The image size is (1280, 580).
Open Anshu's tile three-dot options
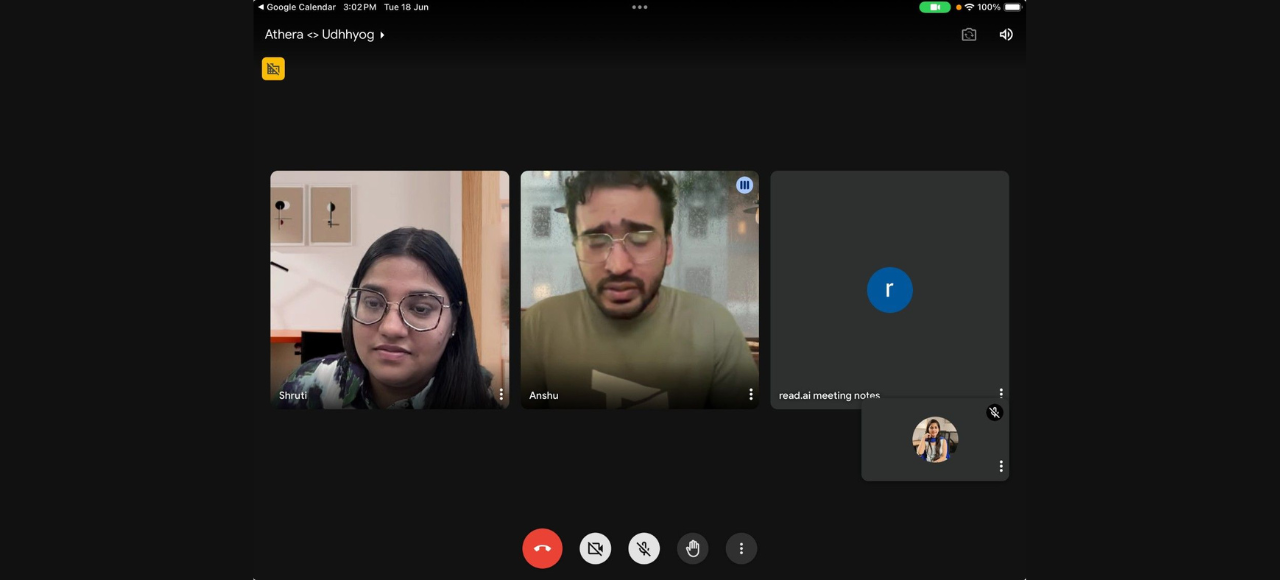[751, 395]
